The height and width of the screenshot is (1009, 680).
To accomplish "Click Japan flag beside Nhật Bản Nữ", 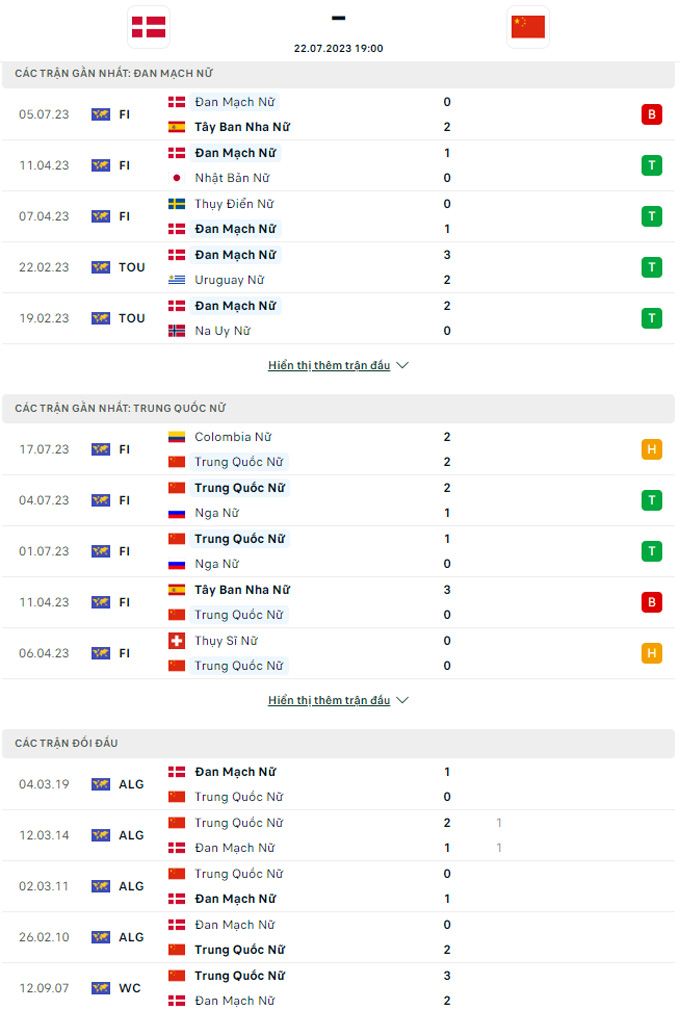I will [x=177, y=178].
